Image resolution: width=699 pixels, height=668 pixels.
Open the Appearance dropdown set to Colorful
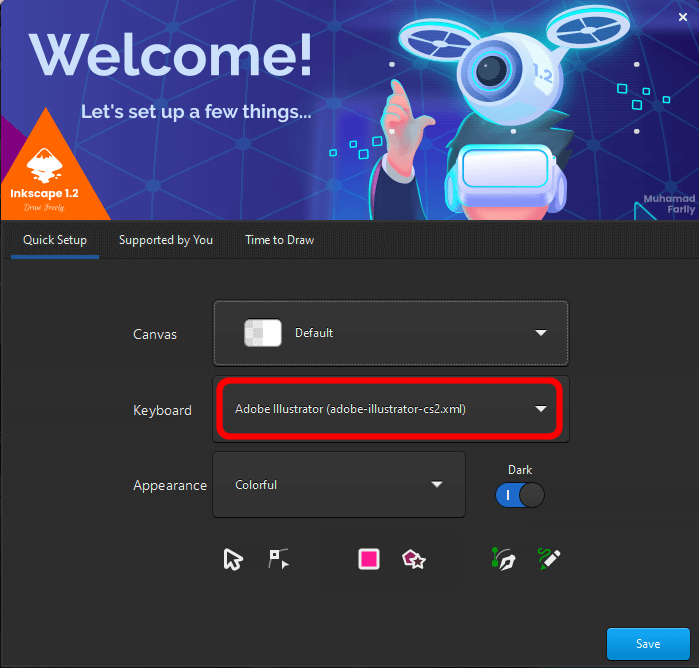click(x=339, y=484)
